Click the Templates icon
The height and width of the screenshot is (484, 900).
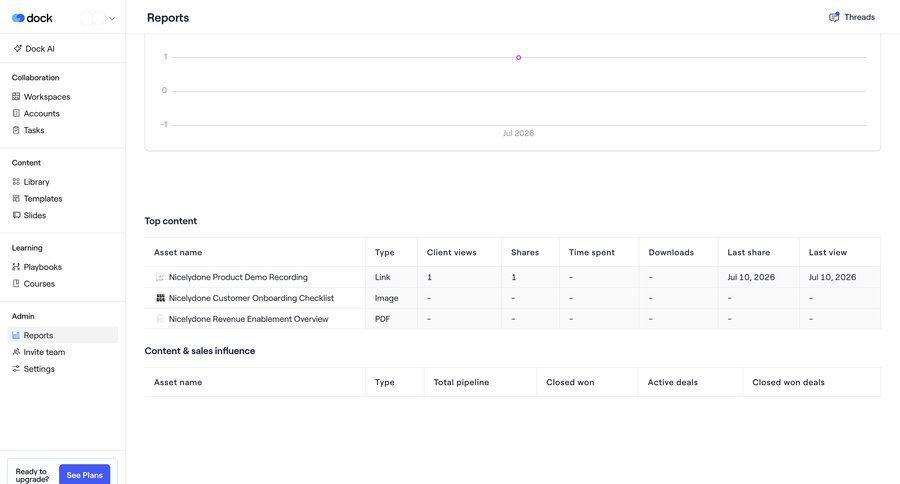(16, 198)
